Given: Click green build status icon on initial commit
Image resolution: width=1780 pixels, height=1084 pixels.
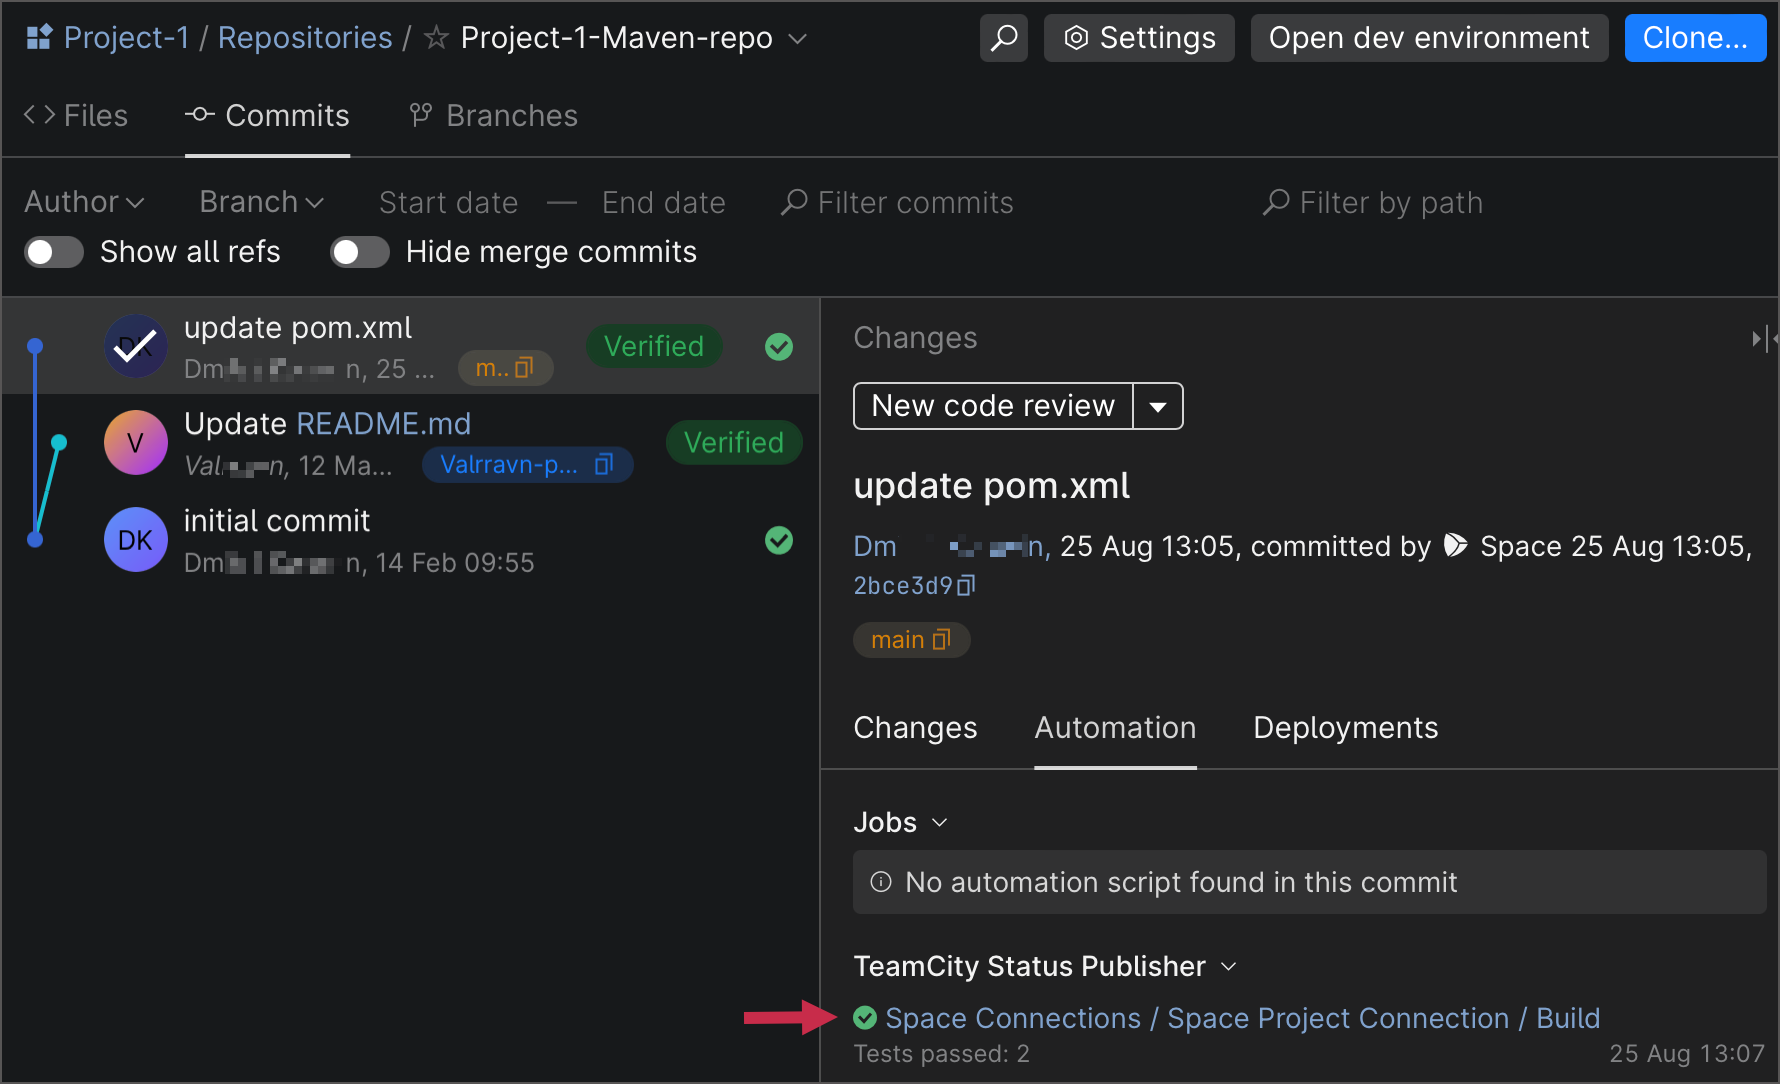Looking at the screenshot, I should tap(778, 541).
